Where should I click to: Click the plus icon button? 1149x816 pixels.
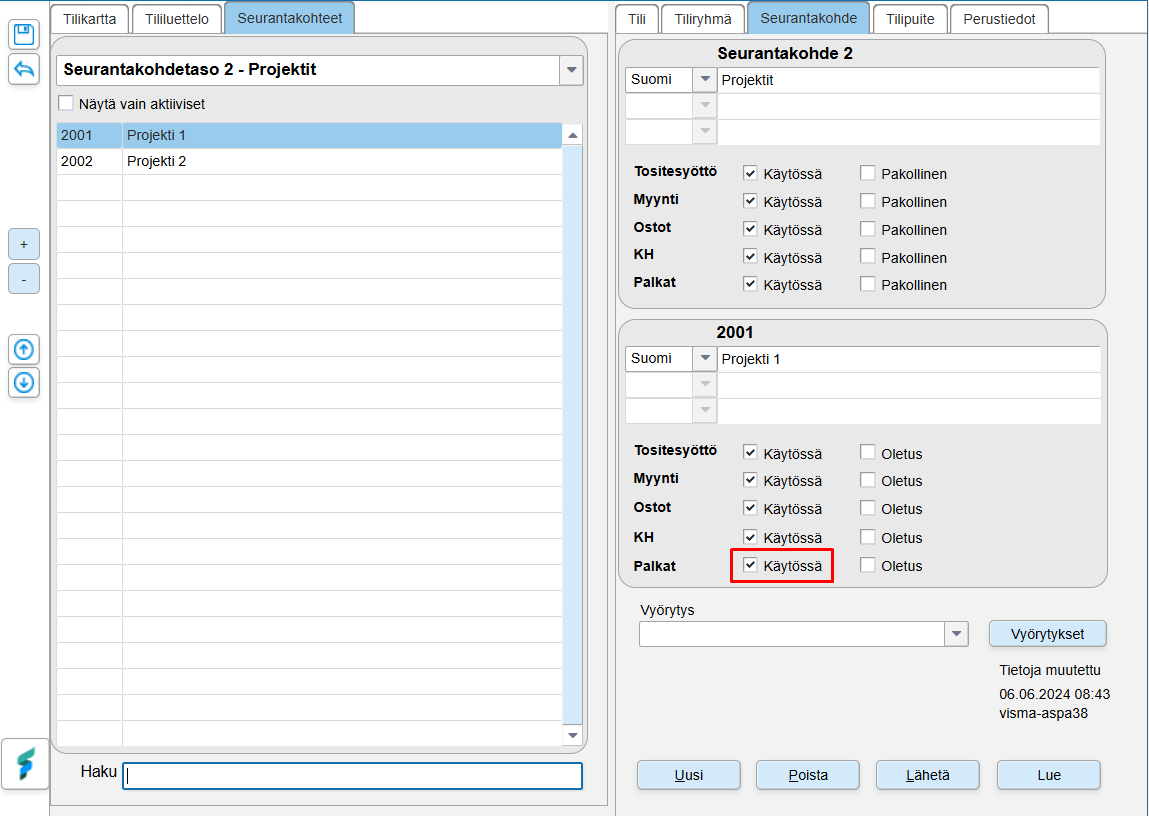[24, 244]
